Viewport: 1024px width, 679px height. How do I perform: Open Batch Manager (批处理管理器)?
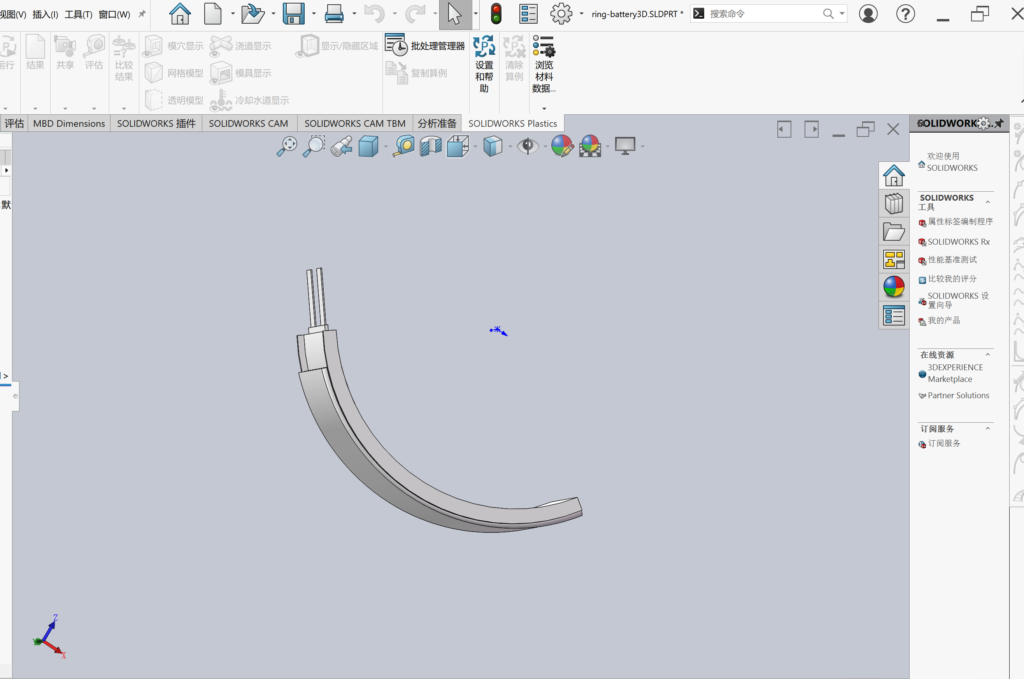(427, 46)
